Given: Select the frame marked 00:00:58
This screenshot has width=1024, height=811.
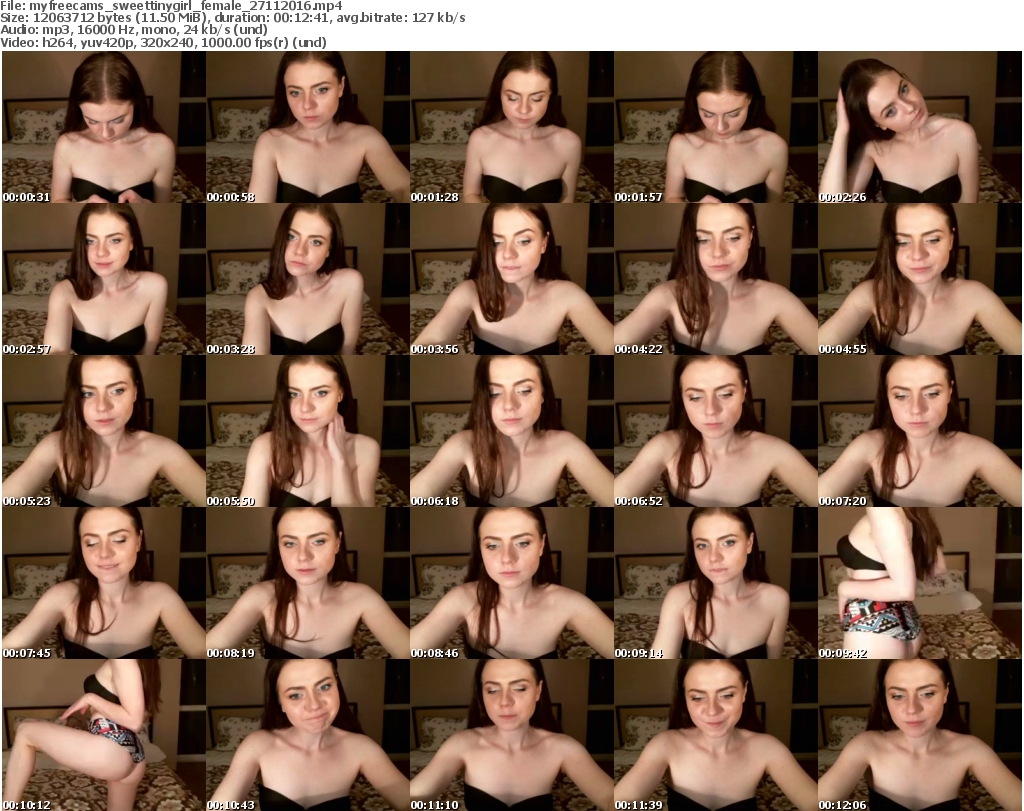Looking at the screenshot, I should click(307, 127).
